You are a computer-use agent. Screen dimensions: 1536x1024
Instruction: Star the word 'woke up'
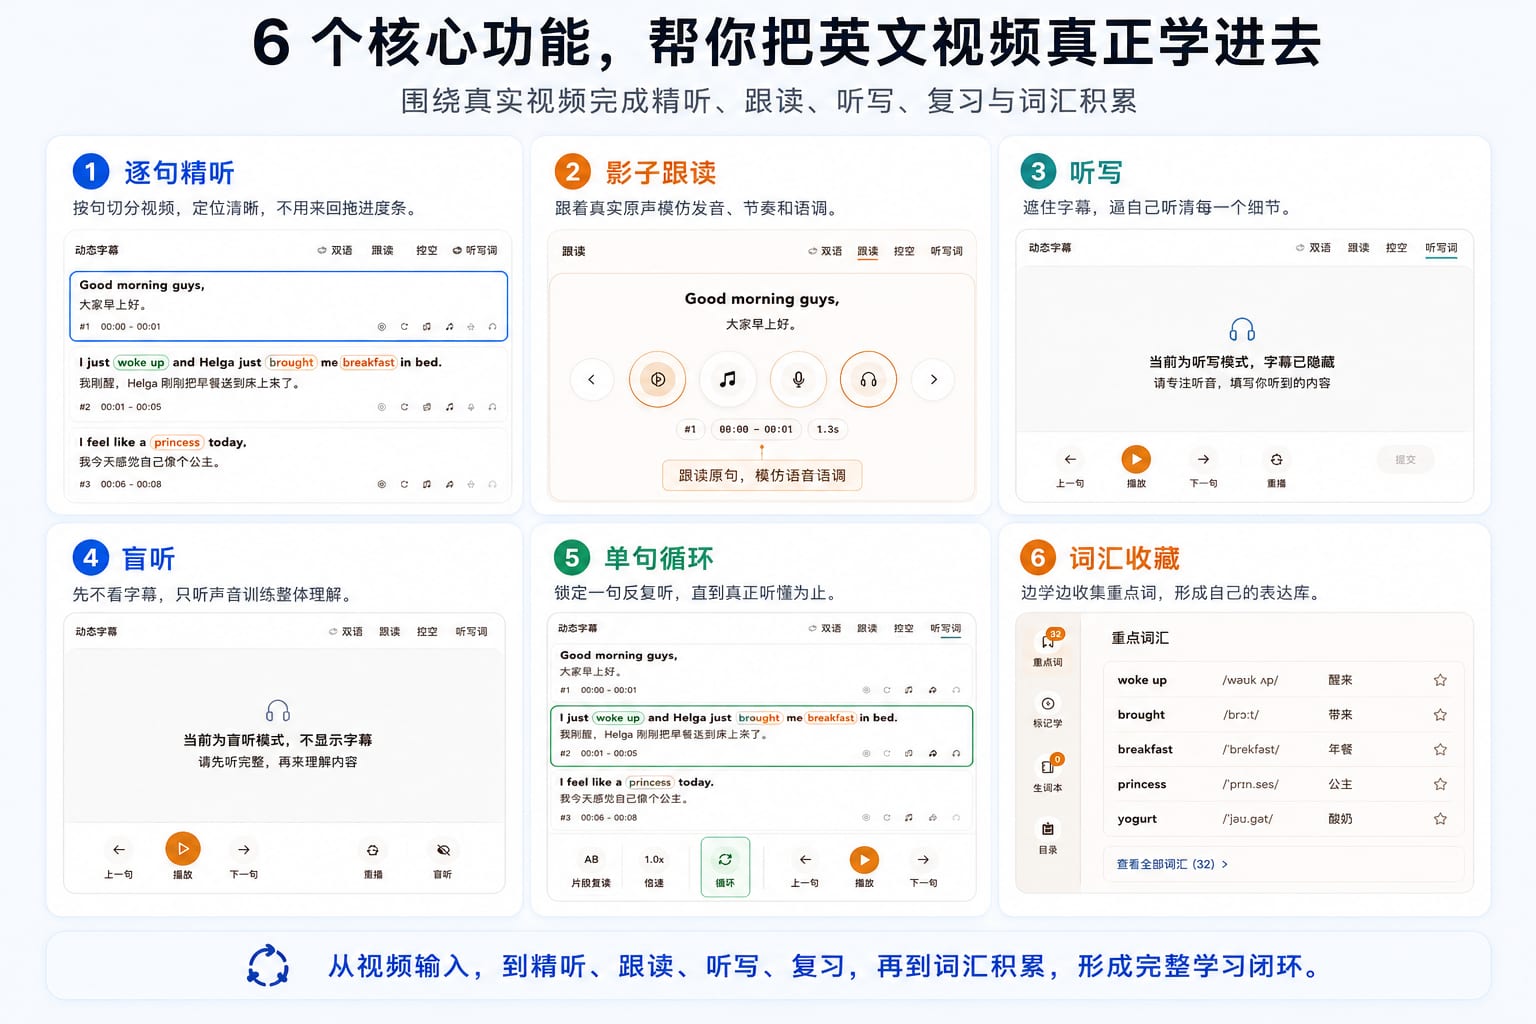point(1440,680)
